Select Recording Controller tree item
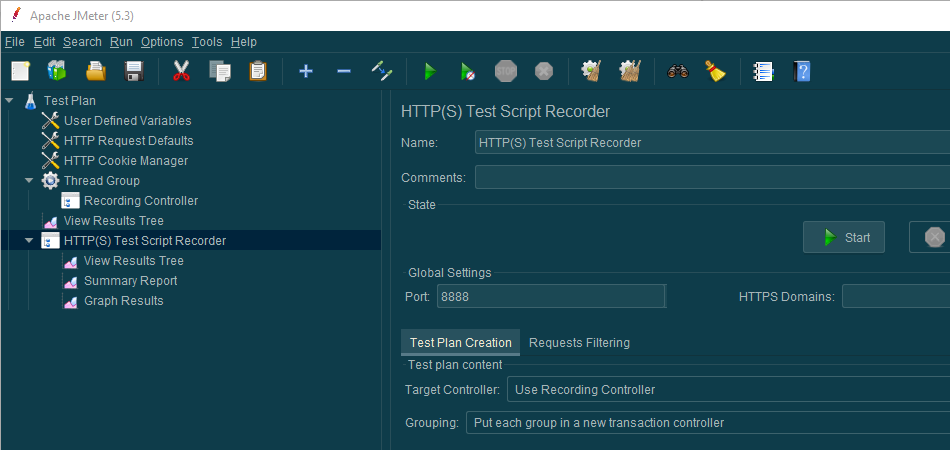This screenshot has width=950, height=450. pos(141,200)
